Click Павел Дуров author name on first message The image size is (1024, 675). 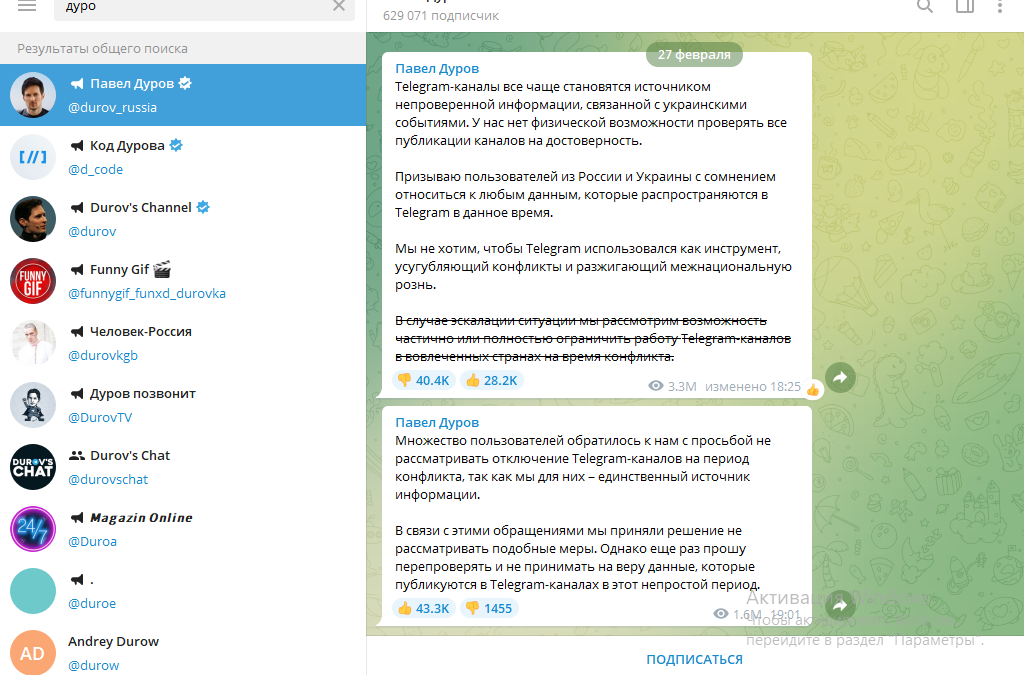tap(437, 69)
